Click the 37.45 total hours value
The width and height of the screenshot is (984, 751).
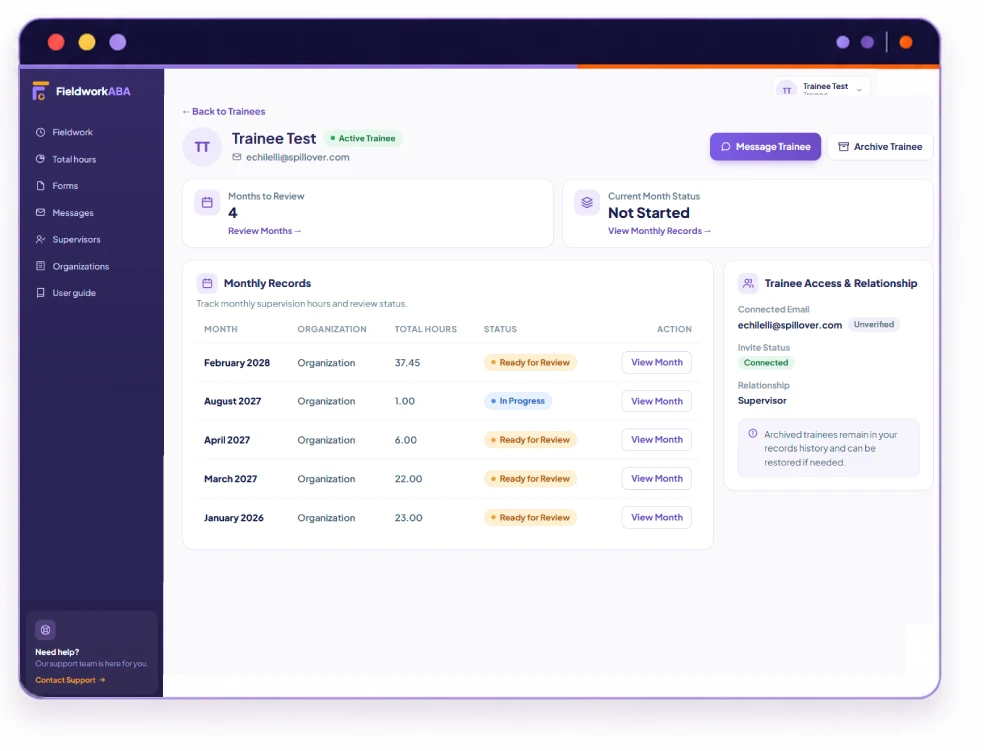click(407, 363)
